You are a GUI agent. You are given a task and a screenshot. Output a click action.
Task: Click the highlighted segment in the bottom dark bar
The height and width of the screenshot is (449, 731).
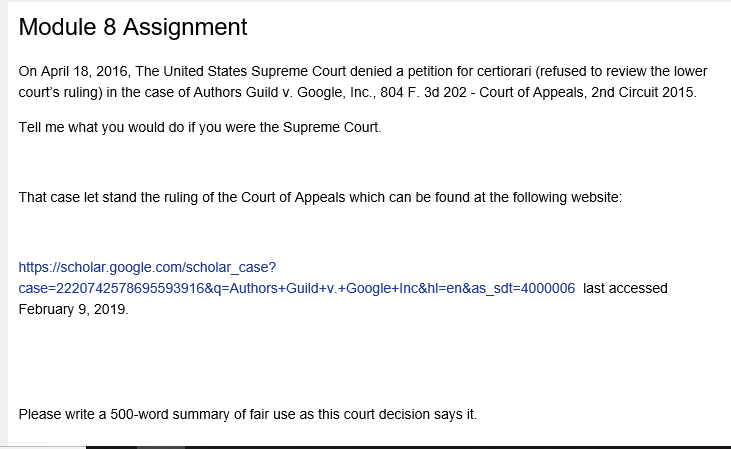(x=161, y=447)
